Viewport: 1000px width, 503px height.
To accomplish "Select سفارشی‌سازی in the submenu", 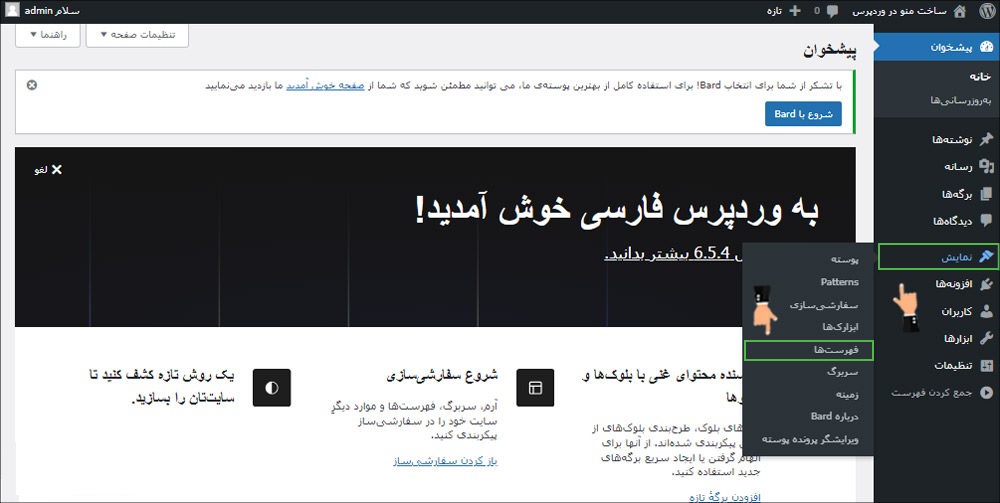I will click(824, 305).
